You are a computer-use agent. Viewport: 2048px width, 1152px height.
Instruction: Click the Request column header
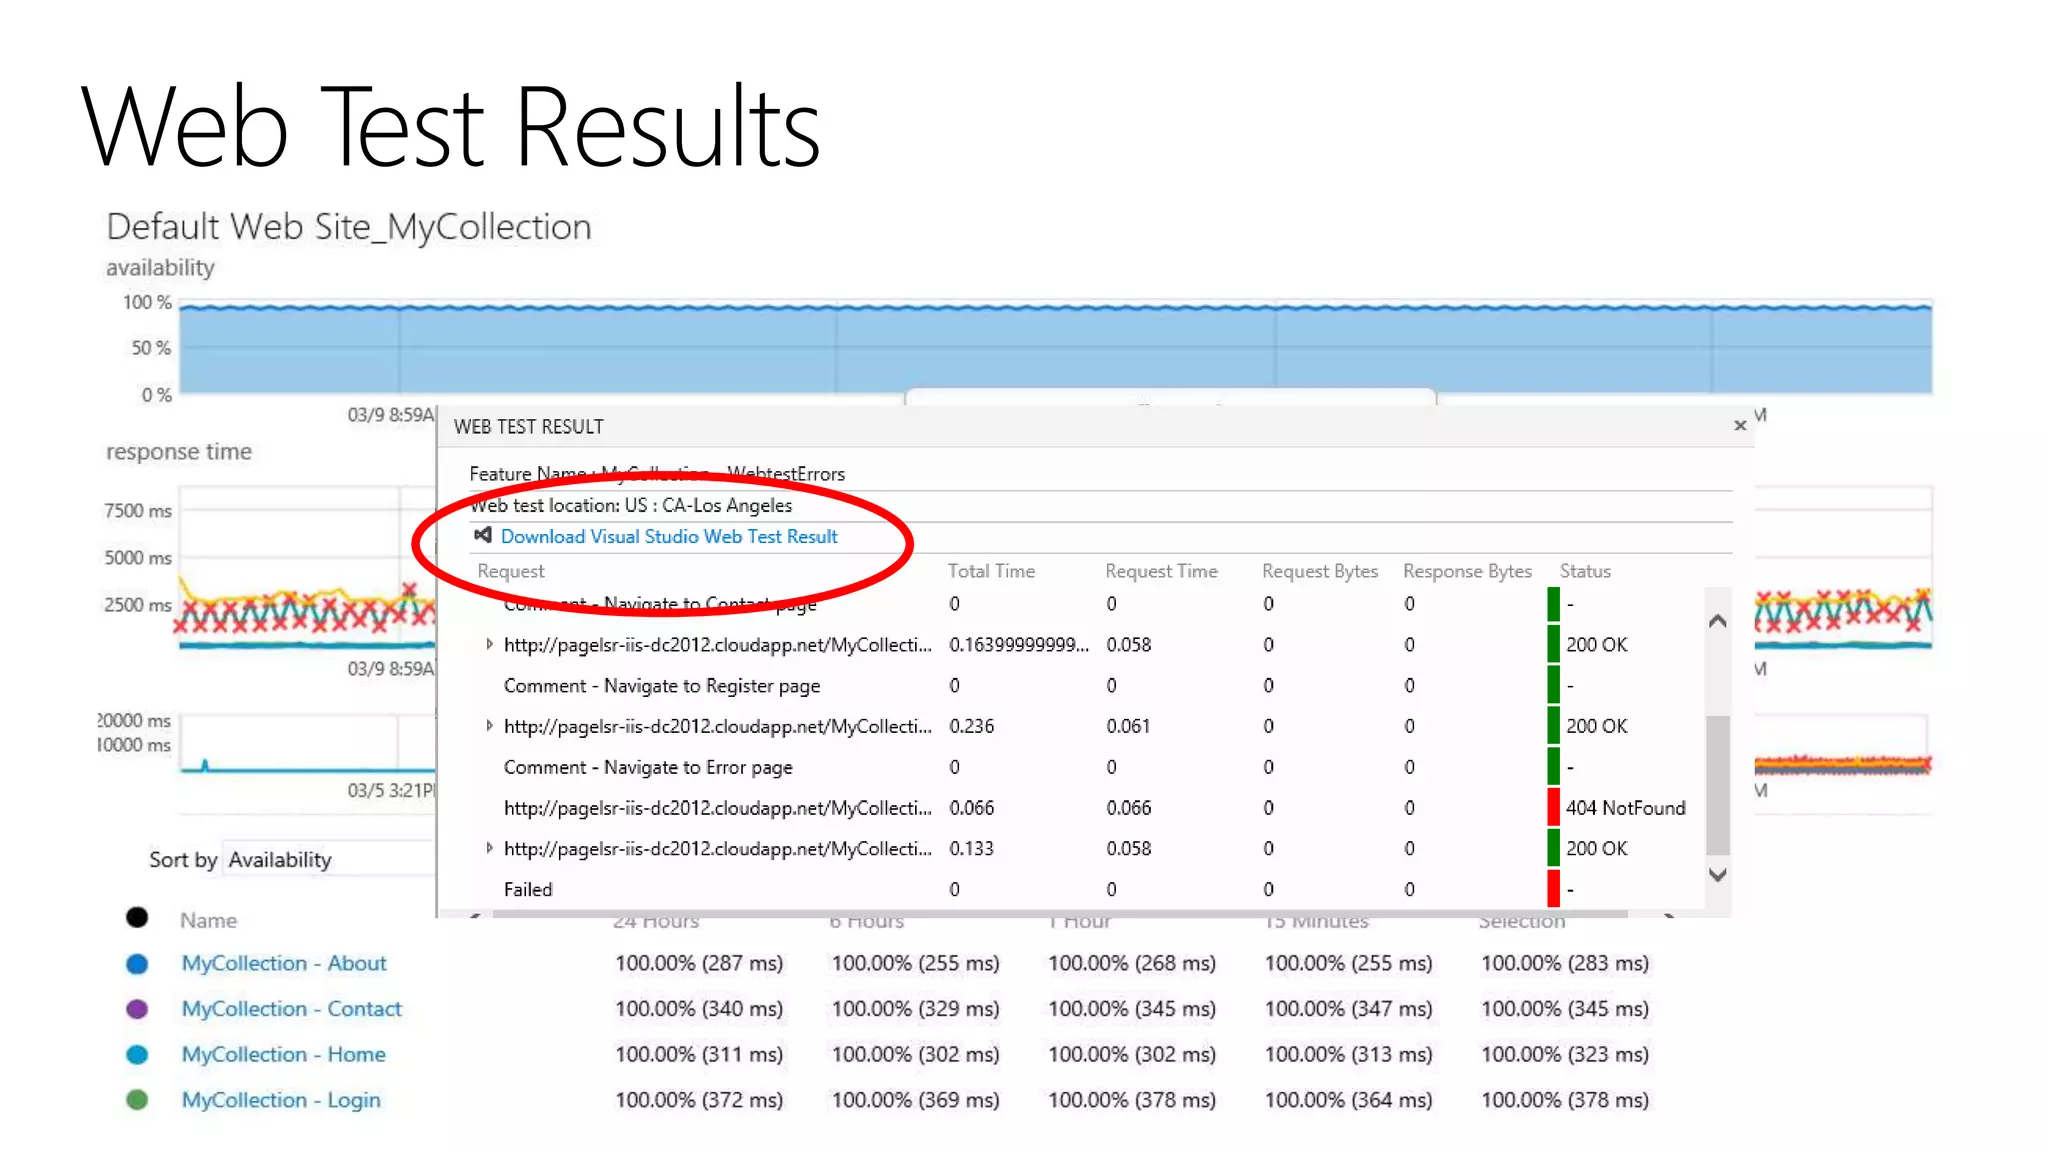[511, 571]
